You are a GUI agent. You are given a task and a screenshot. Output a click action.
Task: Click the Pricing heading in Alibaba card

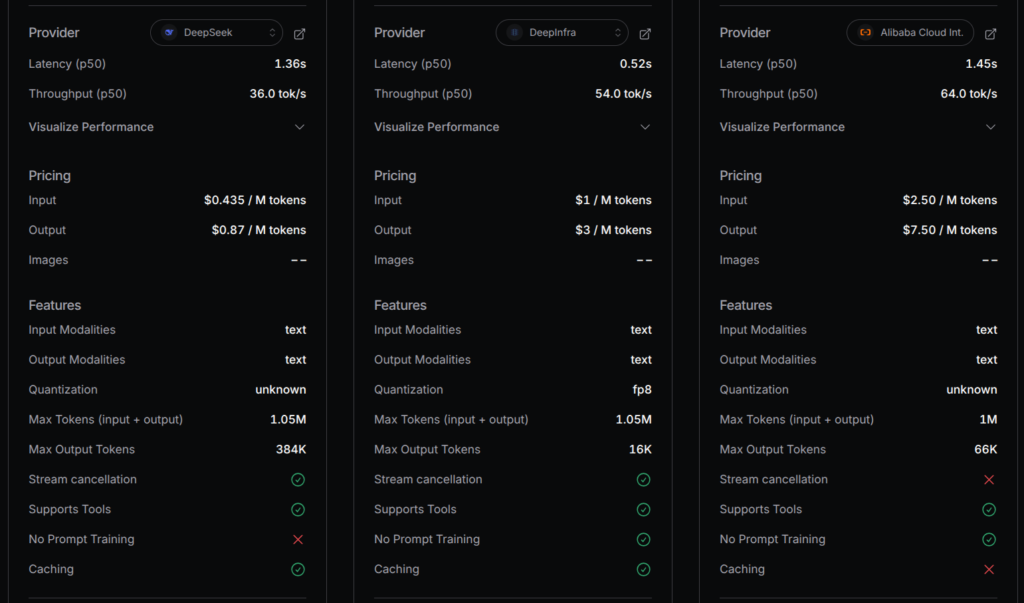click(x=741, y=176)
